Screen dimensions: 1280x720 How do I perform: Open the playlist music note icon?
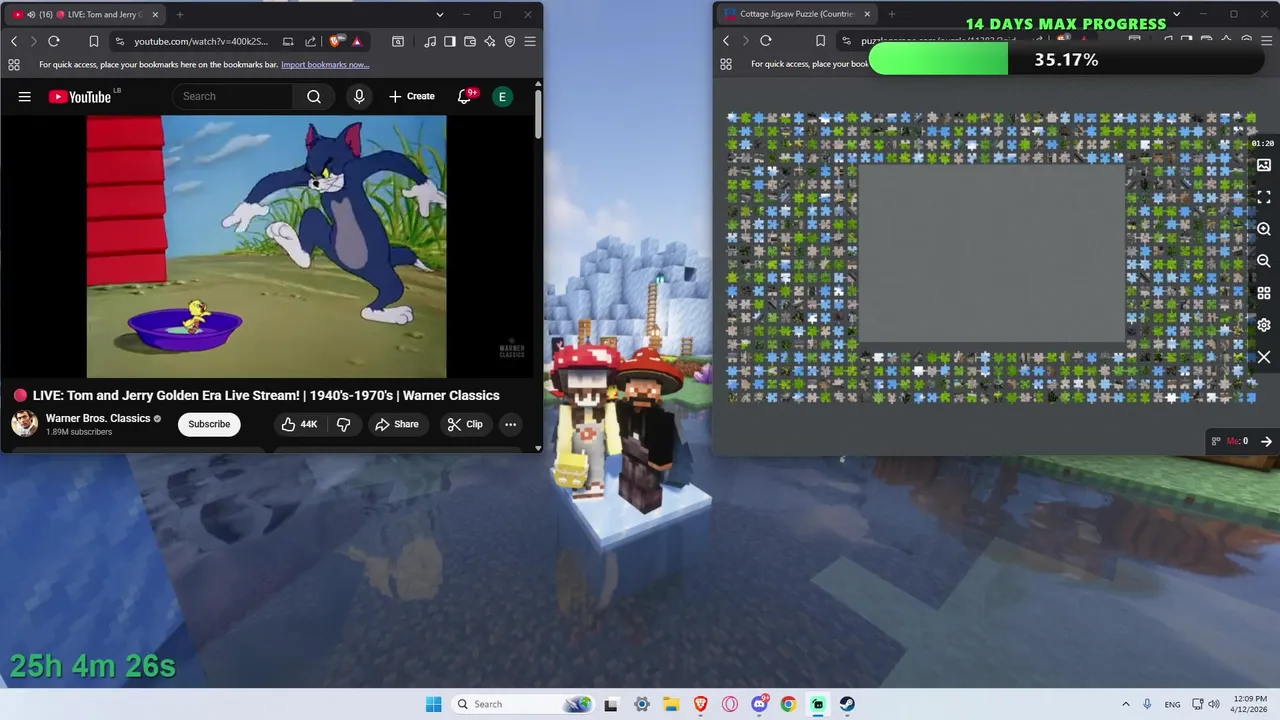(x=430, y=41)
